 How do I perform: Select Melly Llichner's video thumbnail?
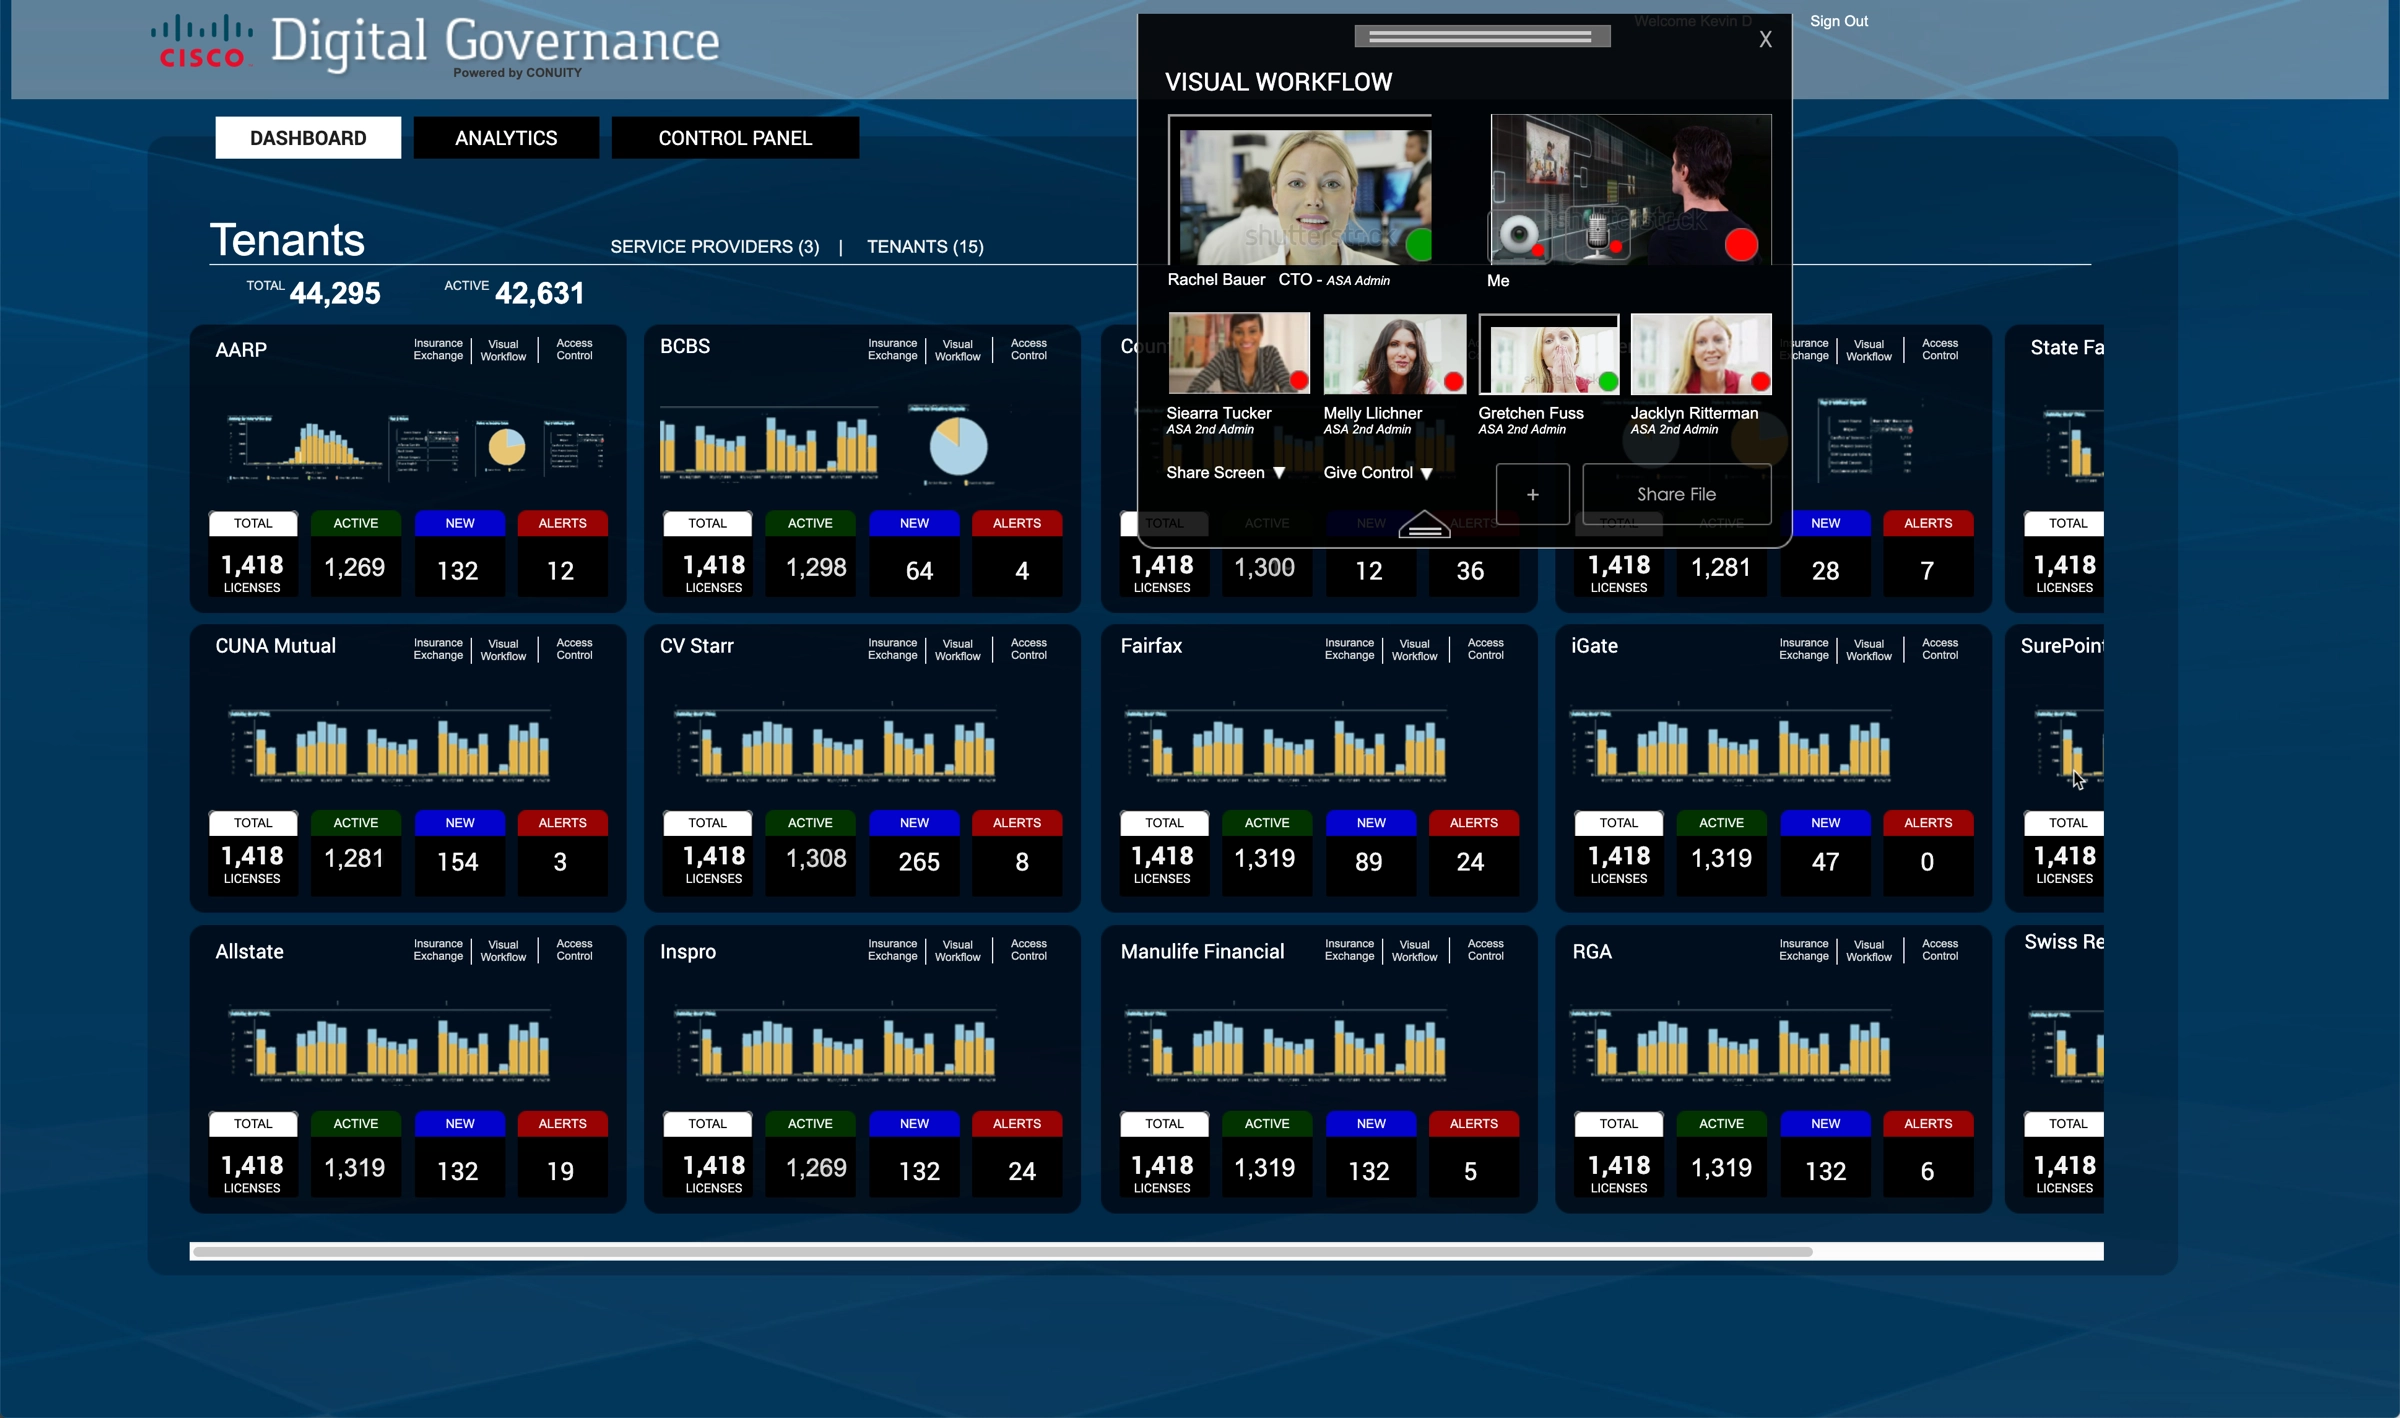point(1394,354)
